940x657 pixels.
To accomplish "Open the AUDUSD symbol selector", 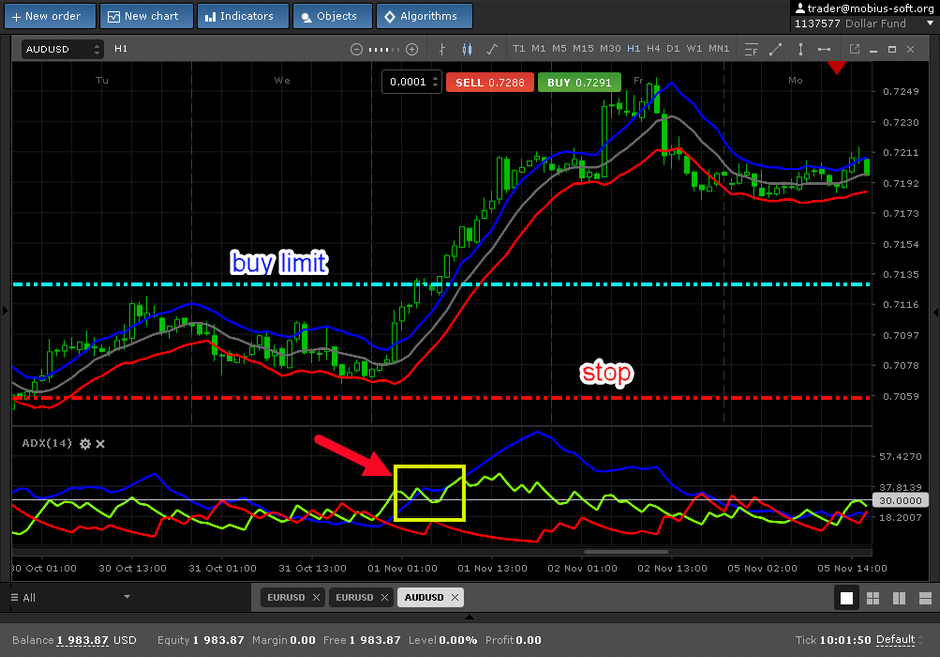I will 62,49.
